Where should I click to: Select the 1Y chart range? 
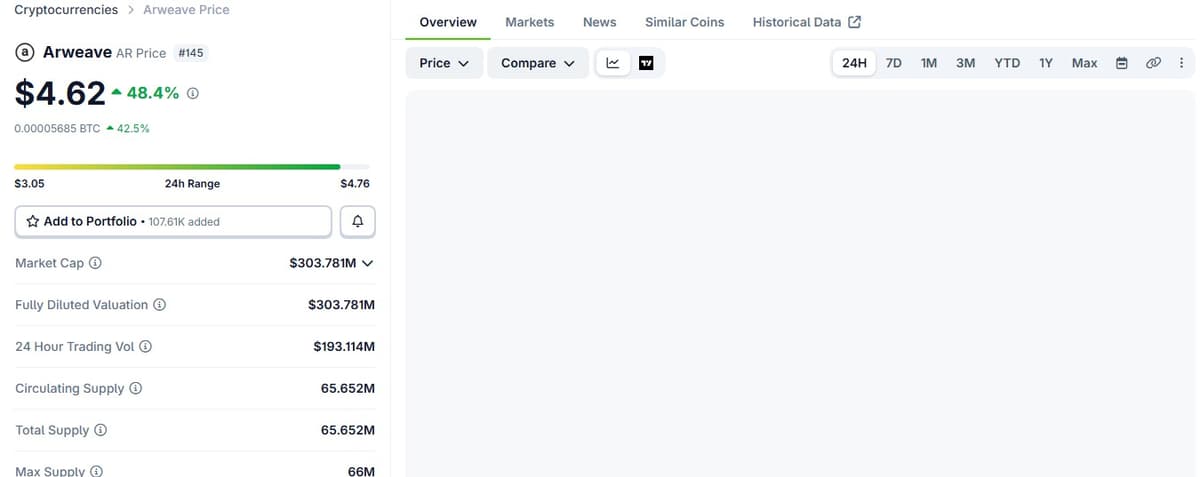click(x=1046, y=63)
